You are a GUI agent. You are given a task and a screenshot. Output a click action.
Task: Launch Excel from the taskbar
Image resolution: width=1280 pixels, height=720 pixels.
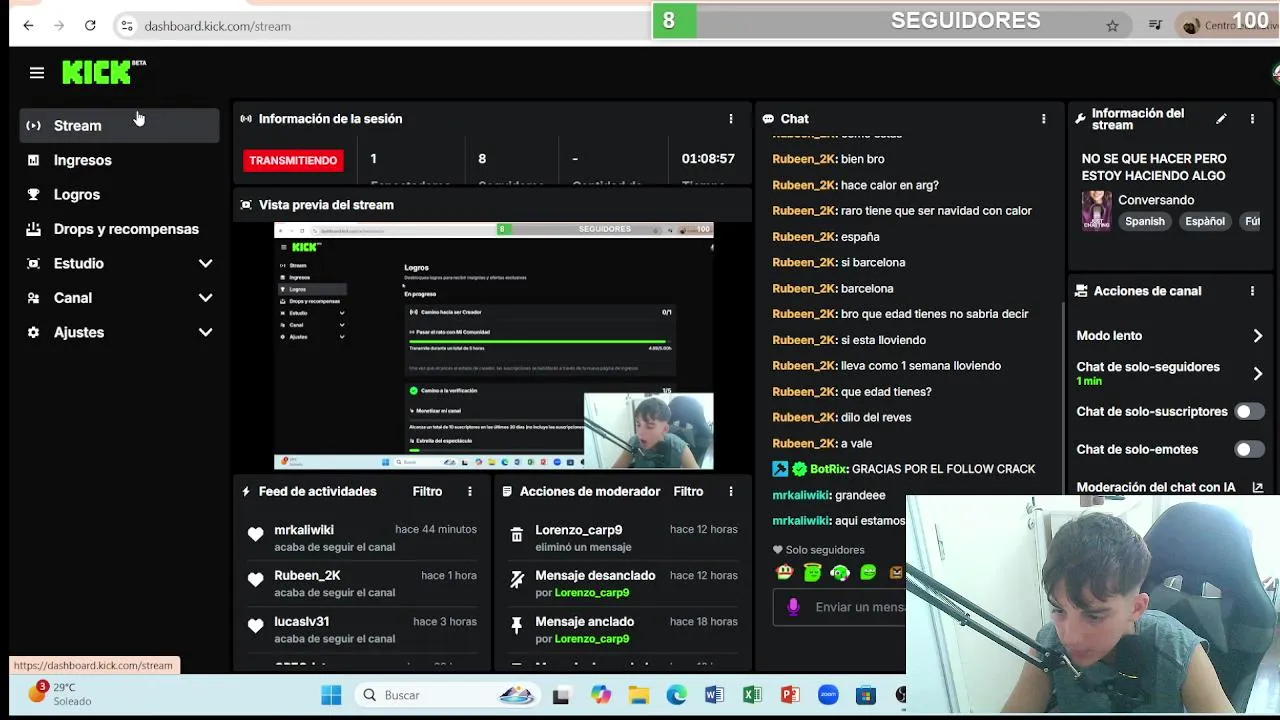pyautogui.click(x=752, y=695)
